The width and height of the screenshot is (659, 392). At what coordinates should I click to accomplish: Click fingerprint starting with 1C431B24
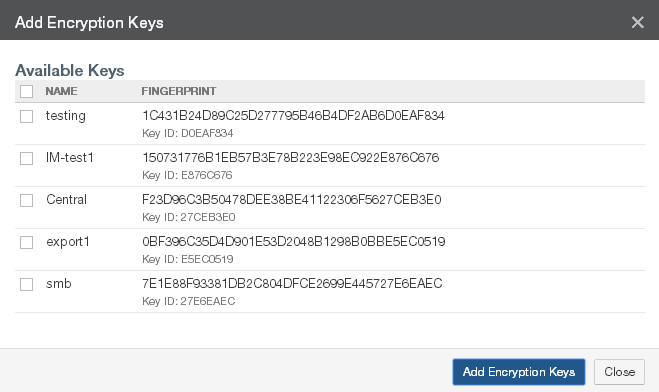click(293, 116)
